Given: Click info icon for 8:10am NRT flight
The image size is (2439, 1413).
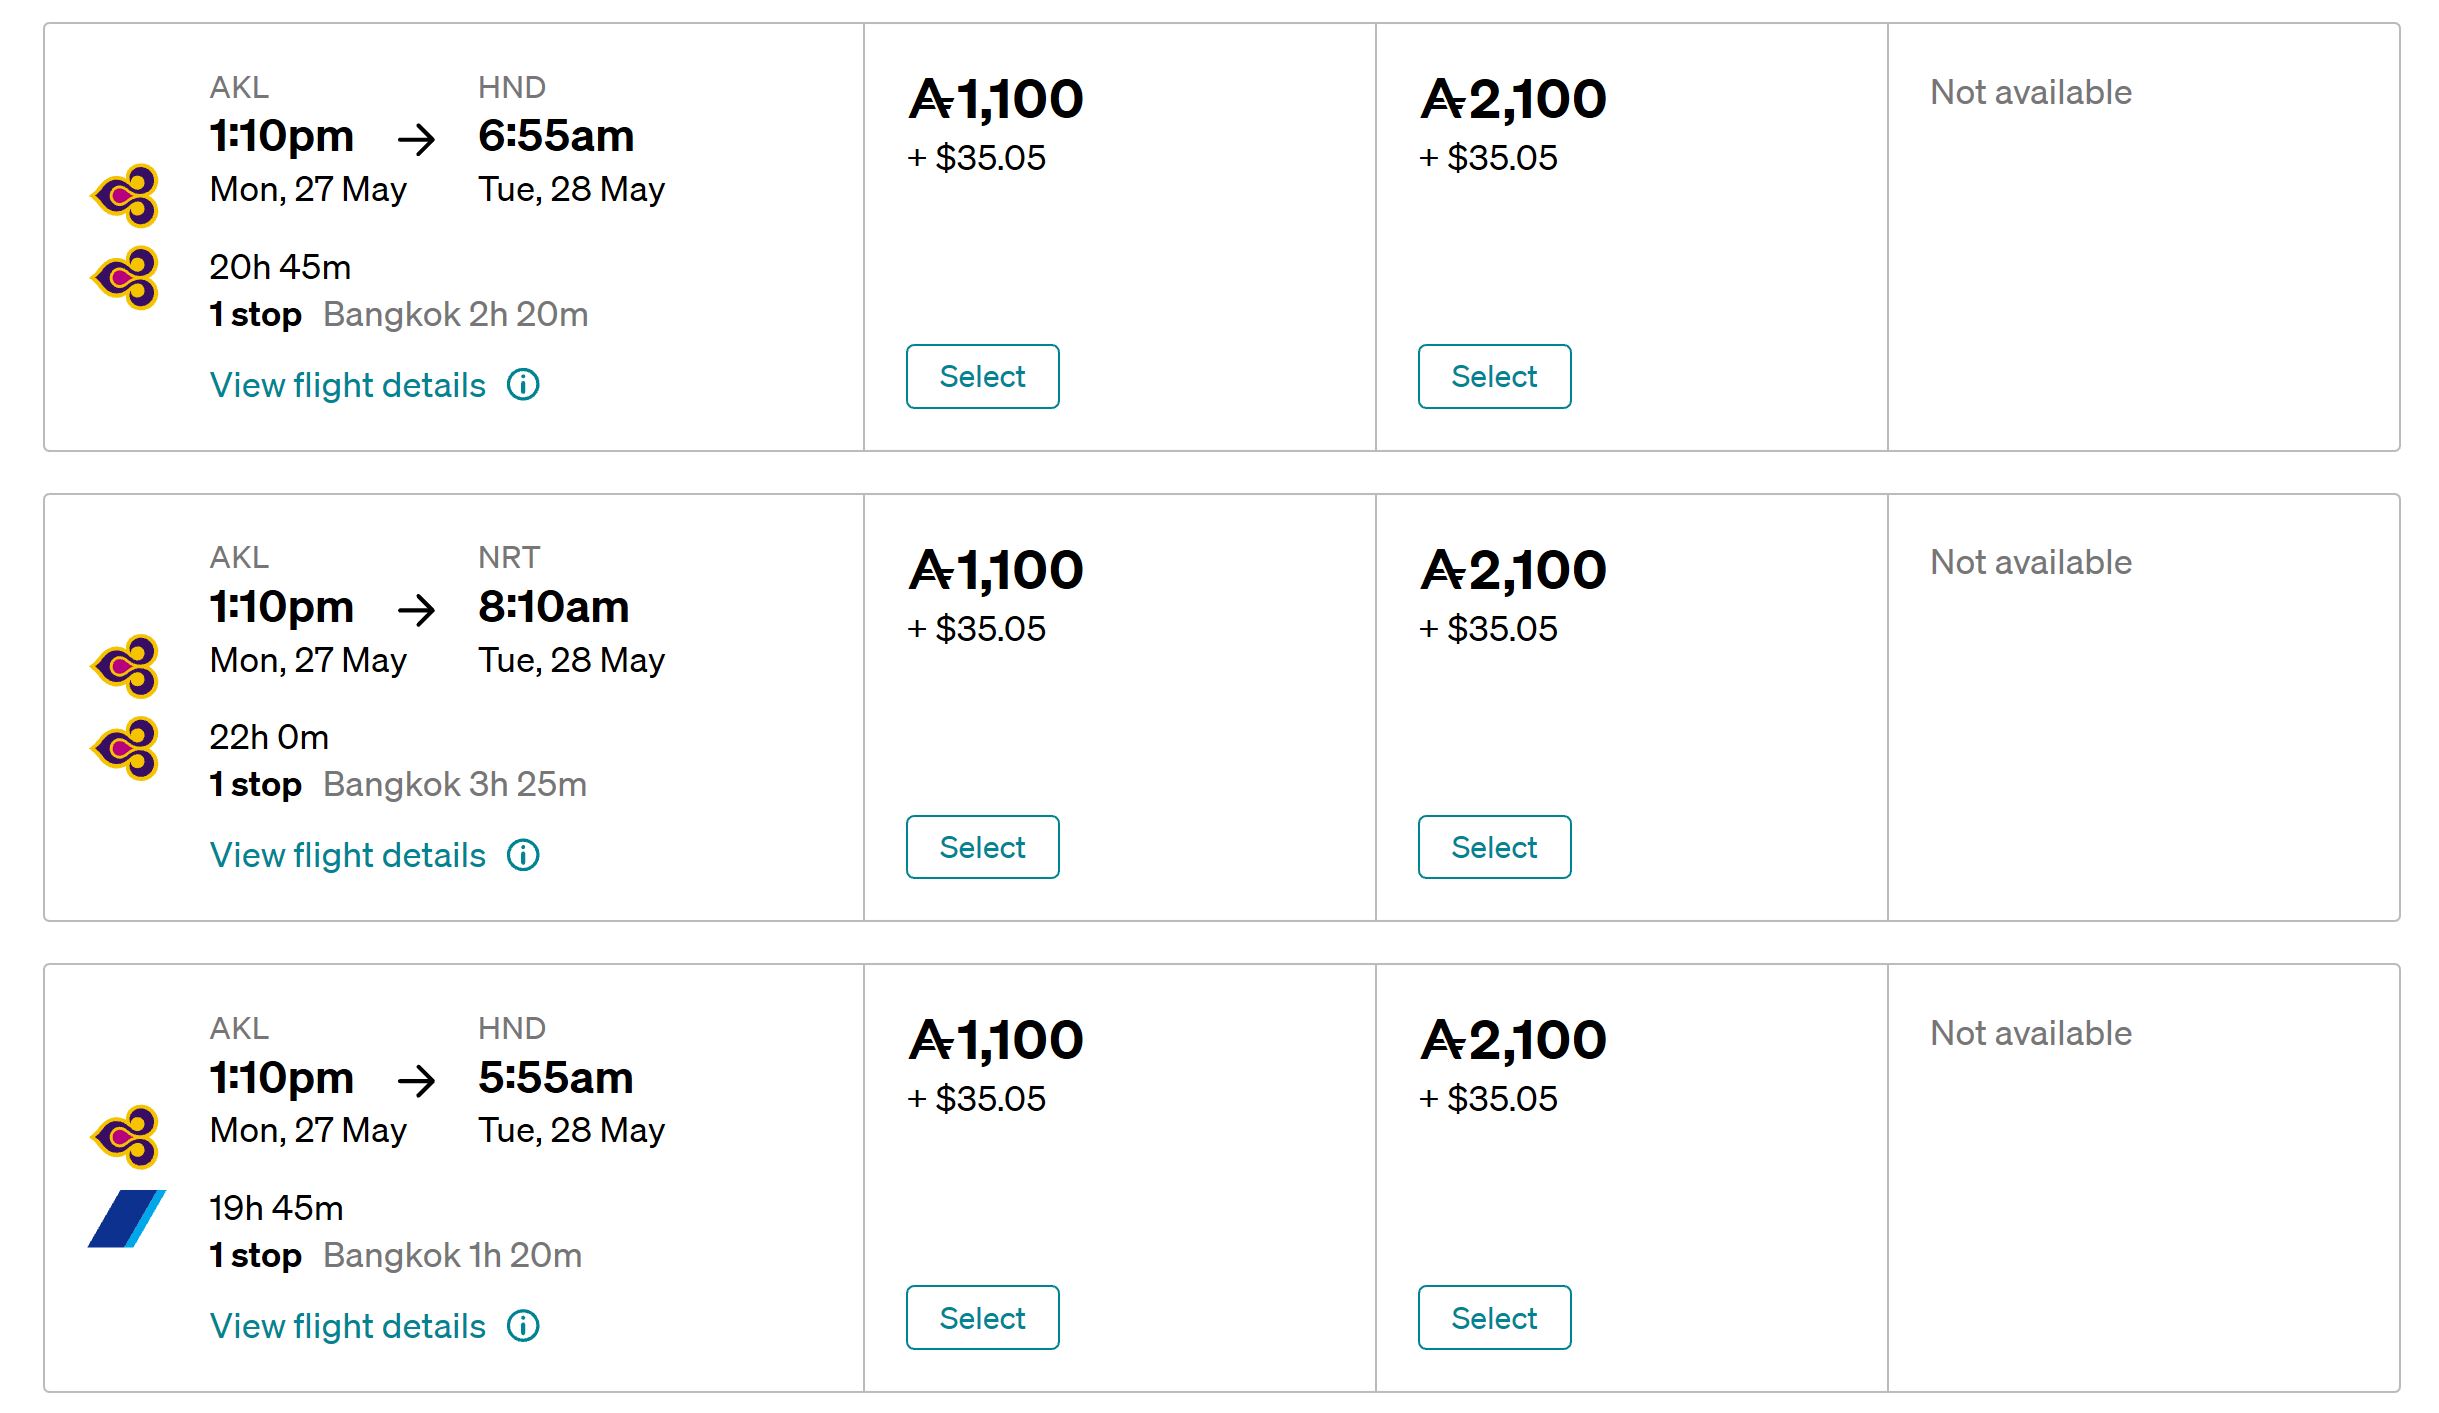Looking at the screenshot, I should 523,855.
